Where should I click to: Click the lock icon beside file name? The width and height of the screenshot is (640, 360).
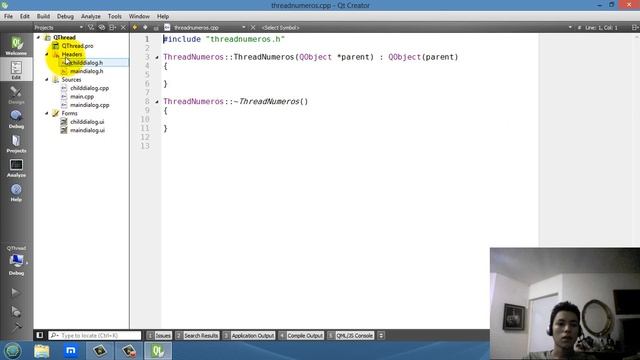(156, 27)
